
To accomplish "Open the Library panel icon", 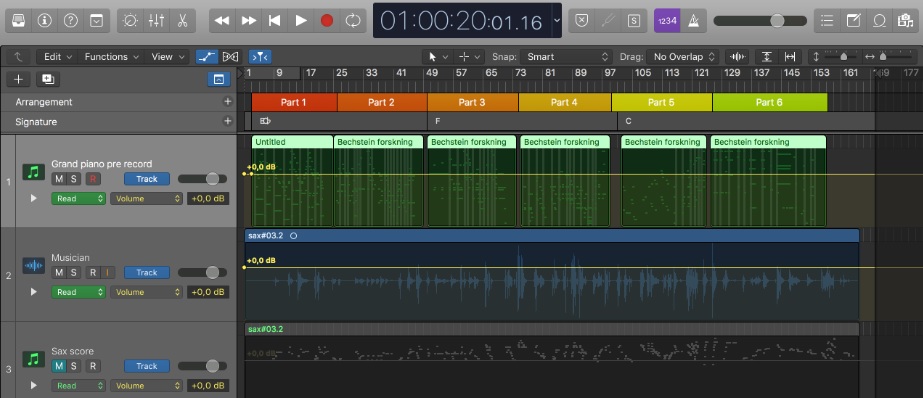I will coord(18,21).
